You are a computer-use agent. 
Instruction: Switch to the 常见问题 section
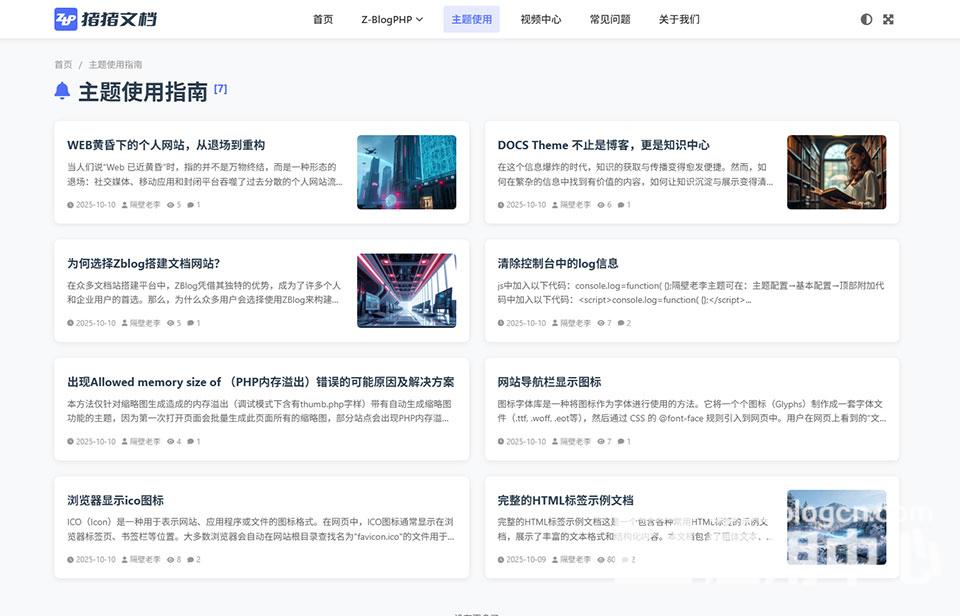click(611, 18)
